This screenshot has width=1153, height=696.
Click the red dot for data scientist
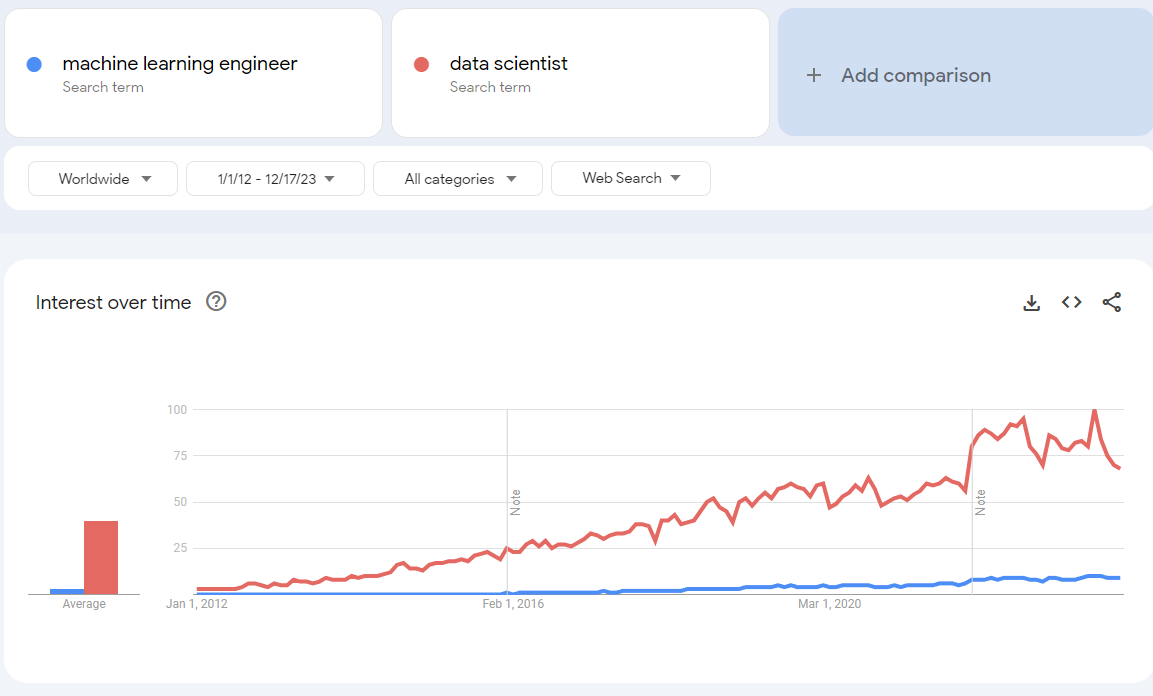coord(421,64)
